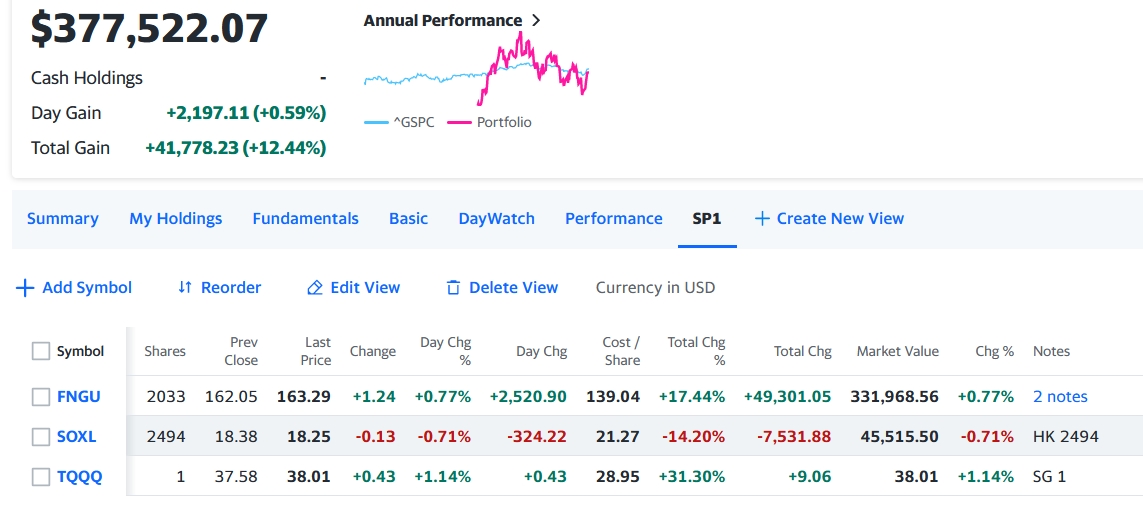
Task: Tick the select-all checkbox beside Symbol header
Action: 41,351
